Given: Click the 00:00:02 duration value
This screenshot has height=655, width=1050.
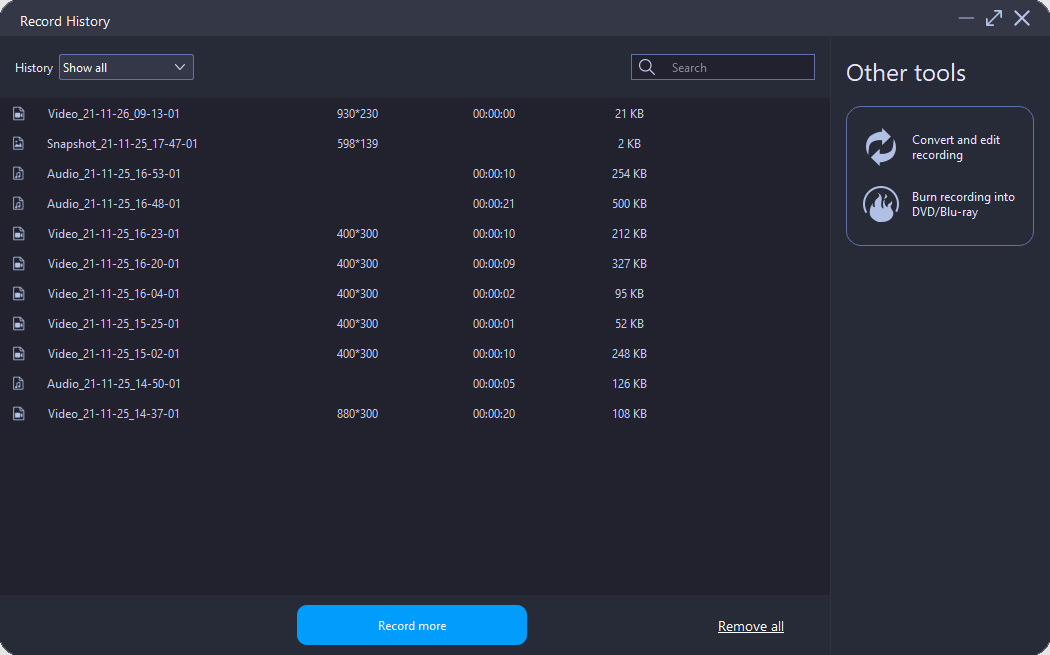Looking at the screenshot, I should [x=494, y=294].
